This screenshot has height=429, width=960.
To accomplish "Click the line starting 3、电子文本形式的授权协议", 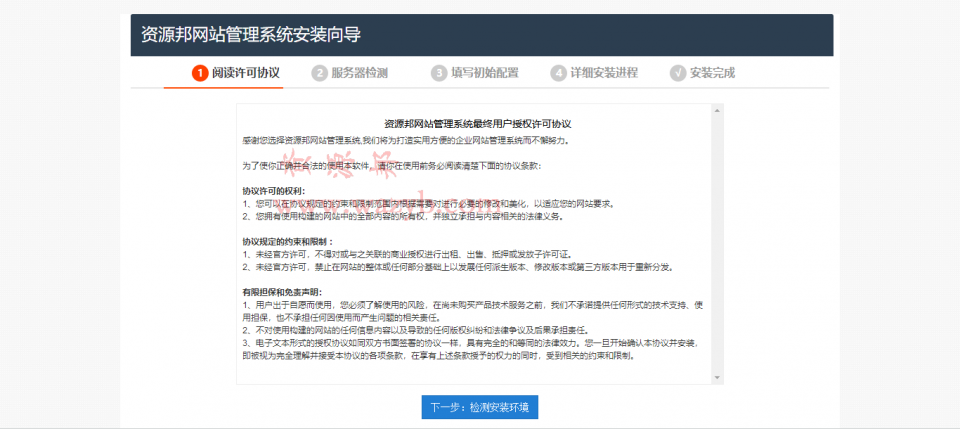I will tap(470, 349).
